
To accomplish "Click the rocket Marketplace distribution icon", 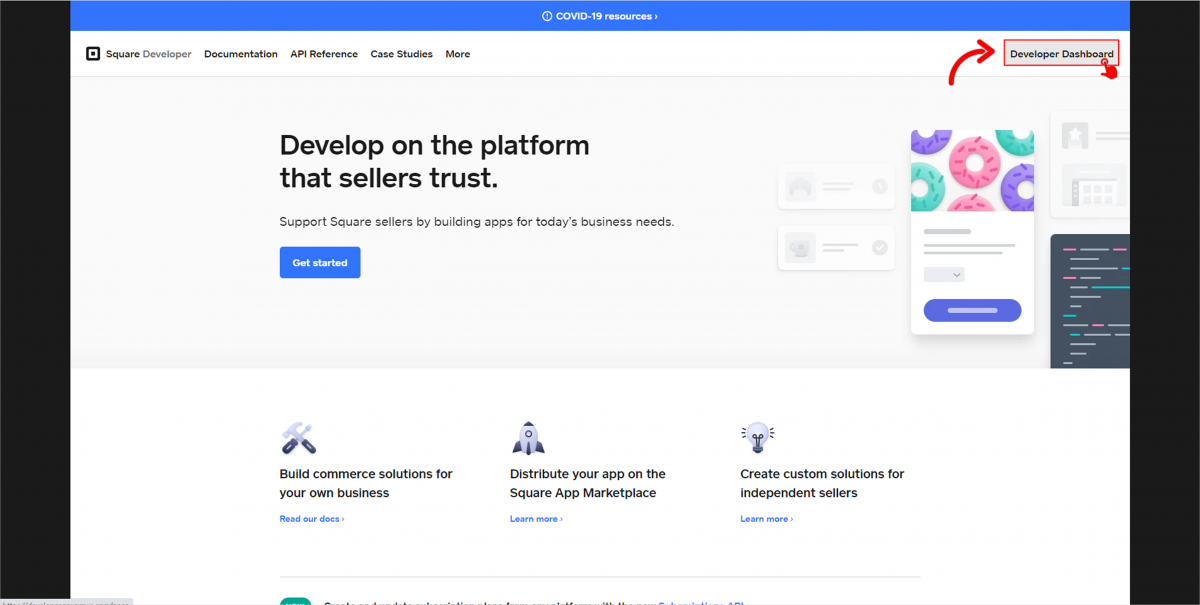I will coord(529,437).
